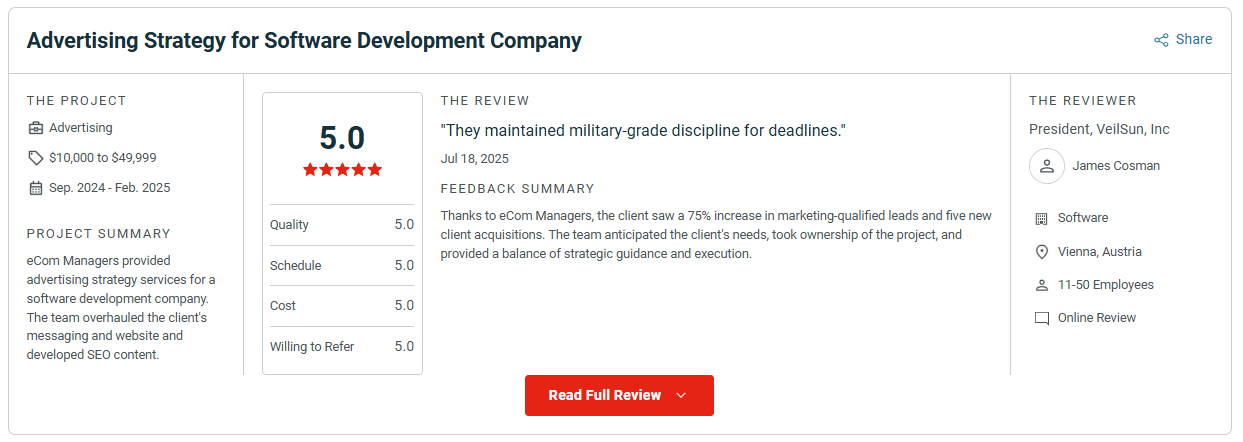Click the building icon beside Software
Viewport: 1243px width, 442px height.
coord(1041,218)
